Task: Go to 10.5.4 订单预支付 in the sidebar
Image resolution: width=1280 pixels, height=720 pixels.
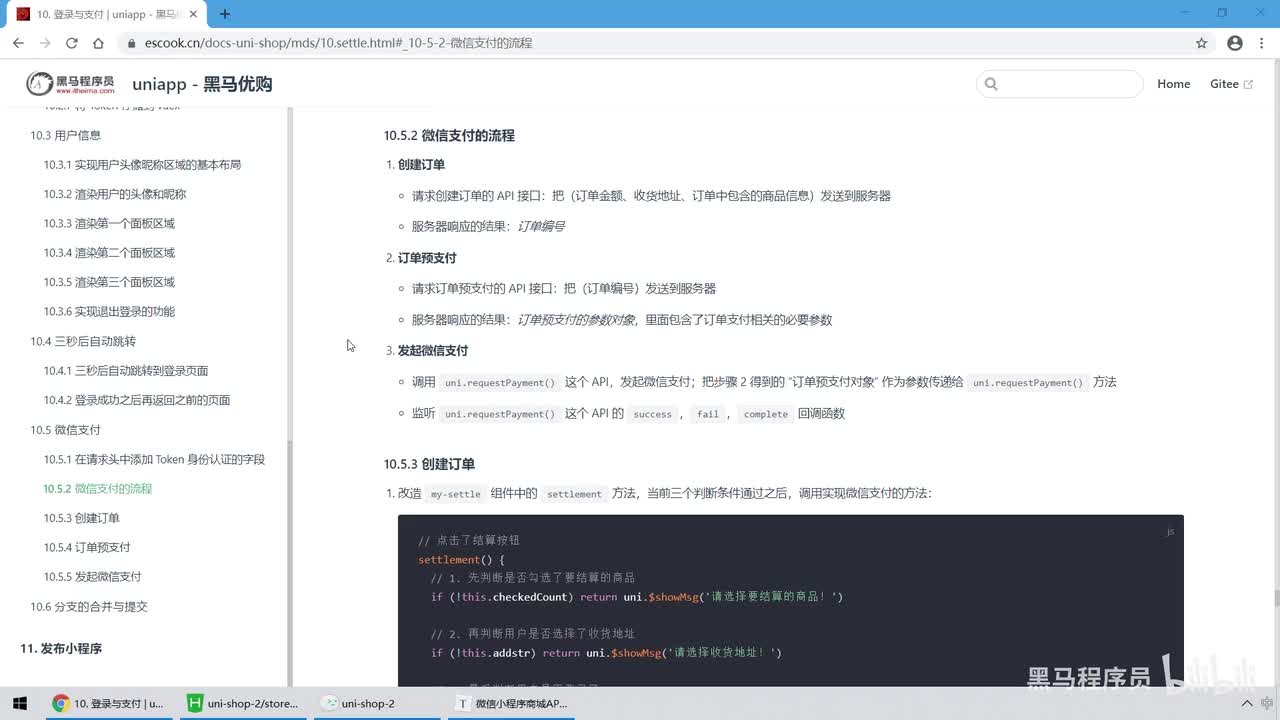Action: coord(87,547)
